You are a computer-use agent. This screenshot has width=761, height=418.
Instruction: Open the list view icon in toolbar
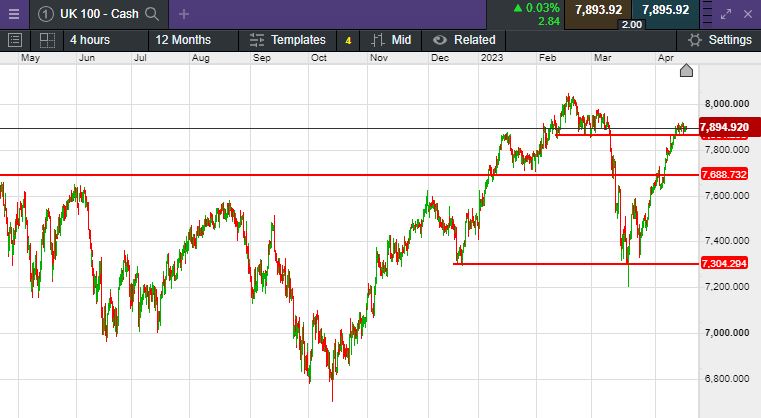[15, 40]
